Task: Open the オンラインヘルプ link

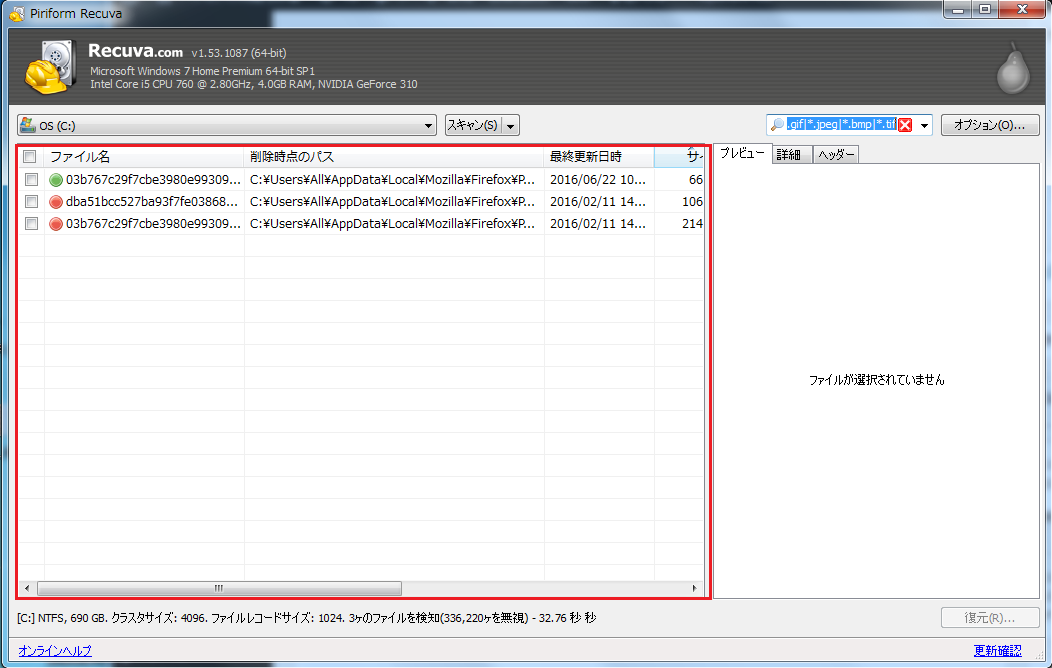Action: tap(55, 651)
